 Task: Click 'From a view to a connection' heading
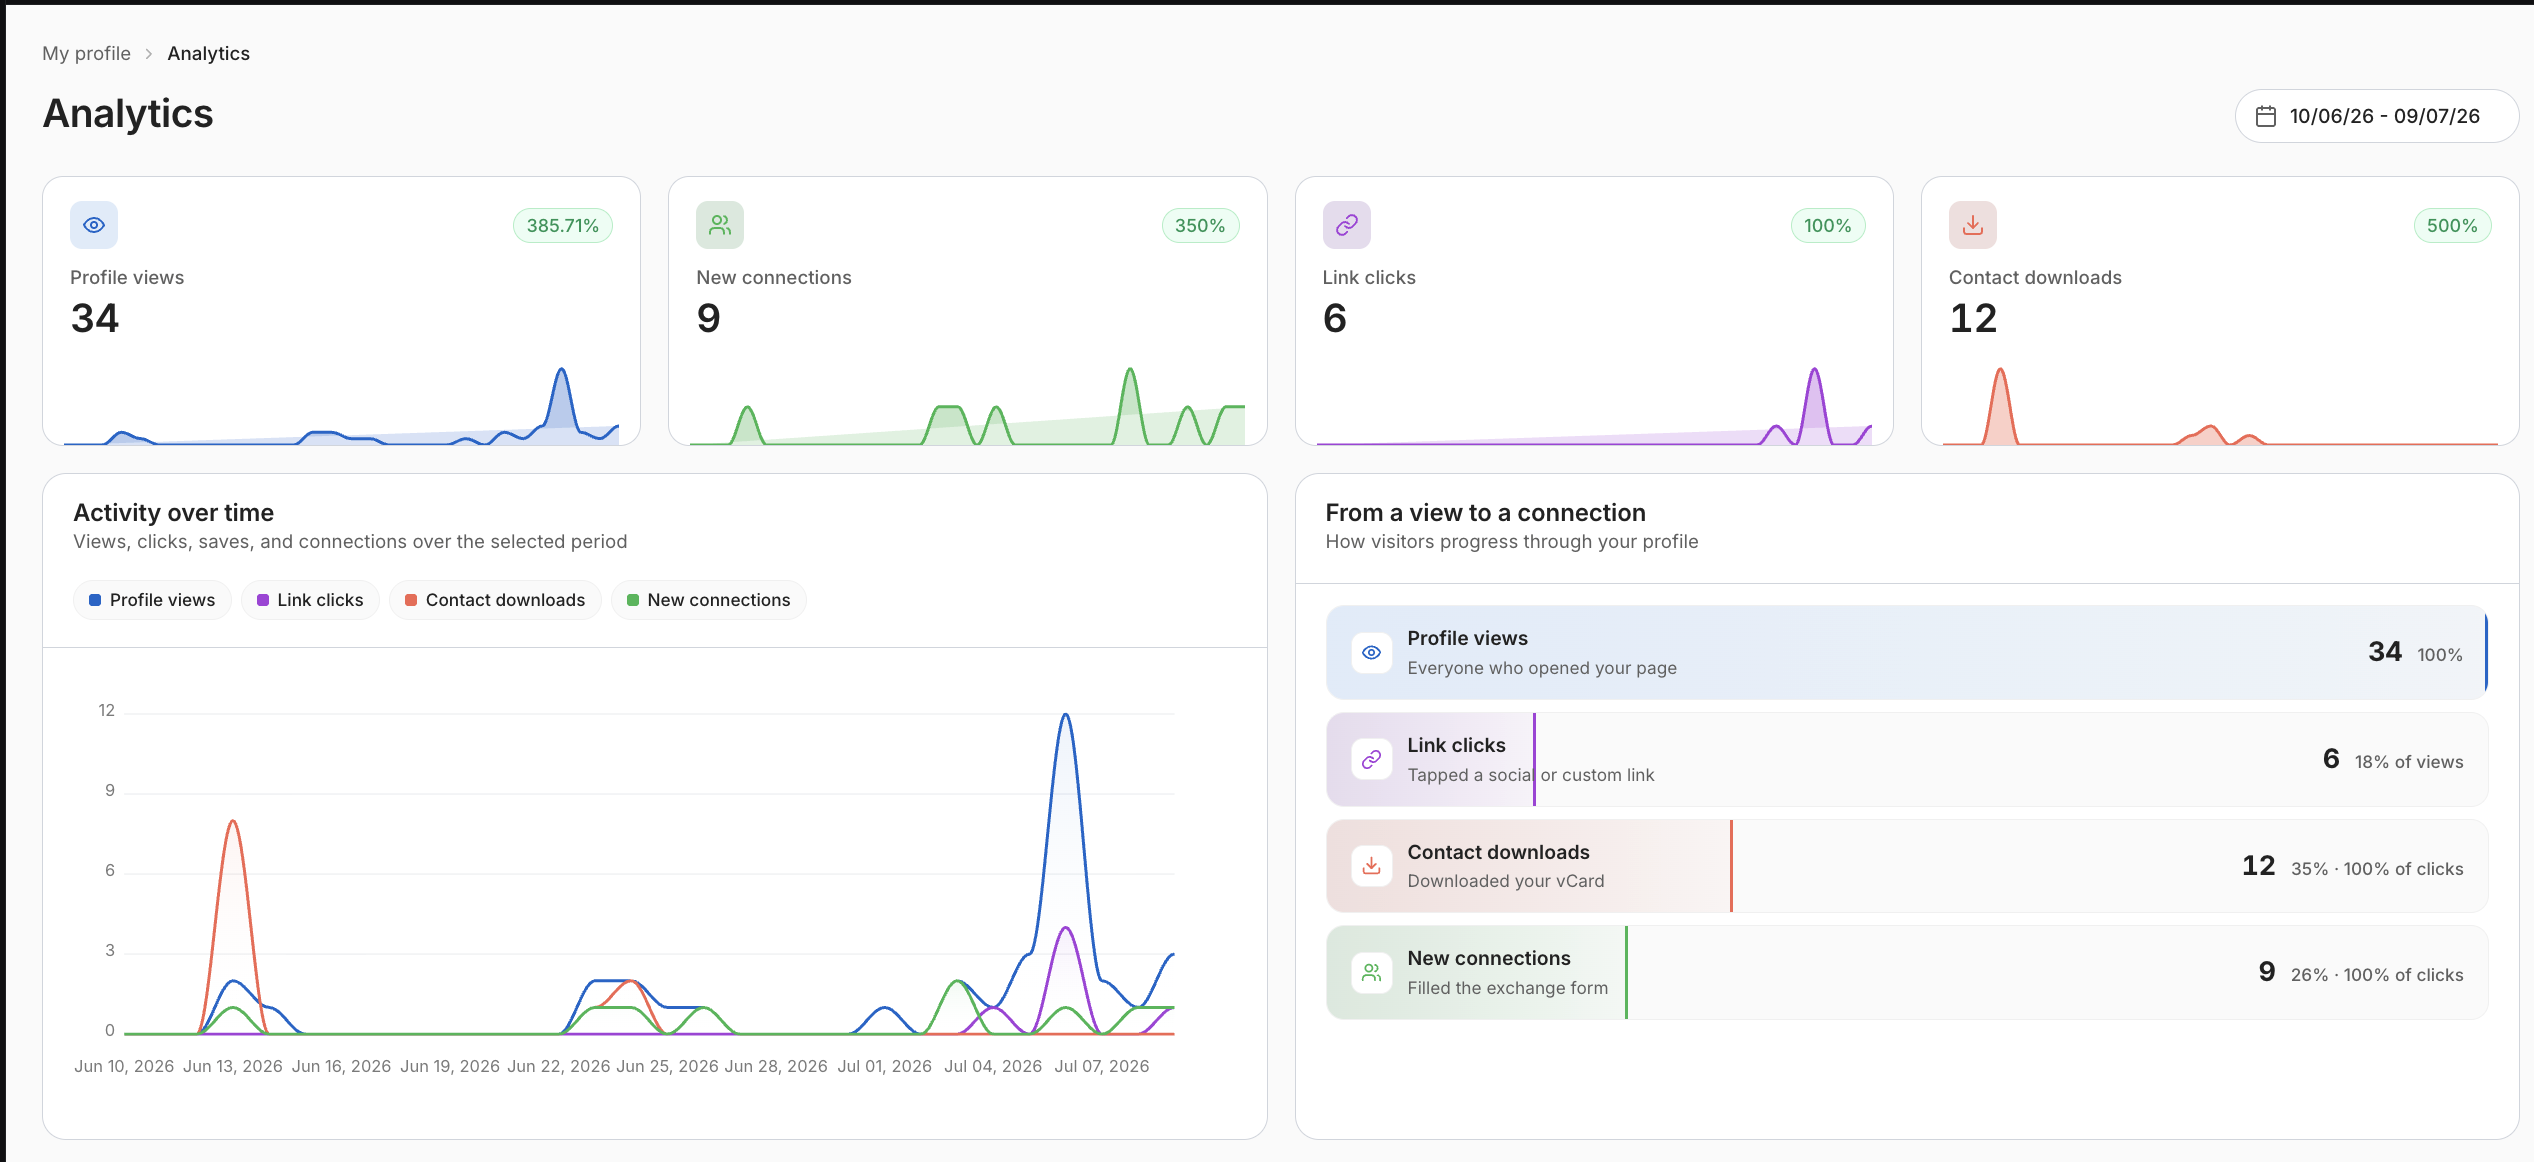(1486, 512)
